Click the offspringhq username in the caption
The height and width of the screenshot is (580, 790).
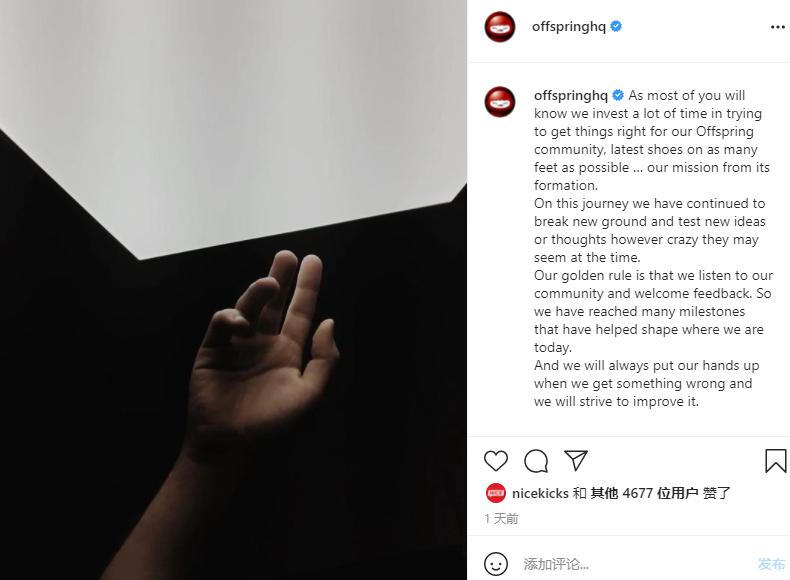pos(571,95)
